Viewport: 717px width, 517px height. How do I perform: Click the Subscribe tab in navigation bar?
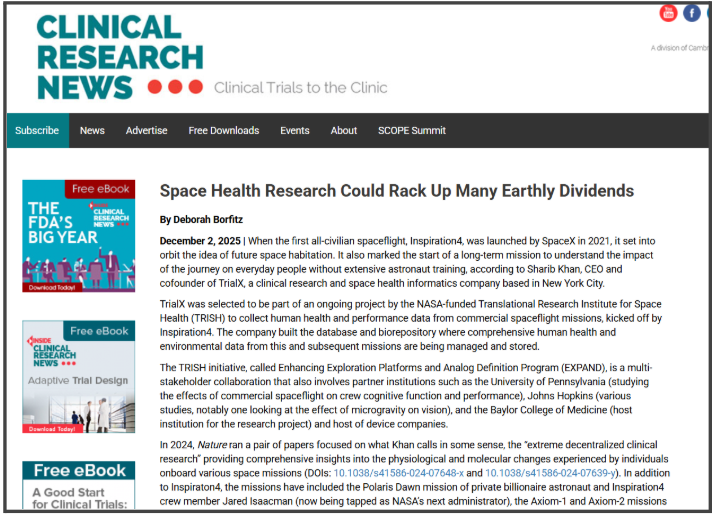(37, 130)
